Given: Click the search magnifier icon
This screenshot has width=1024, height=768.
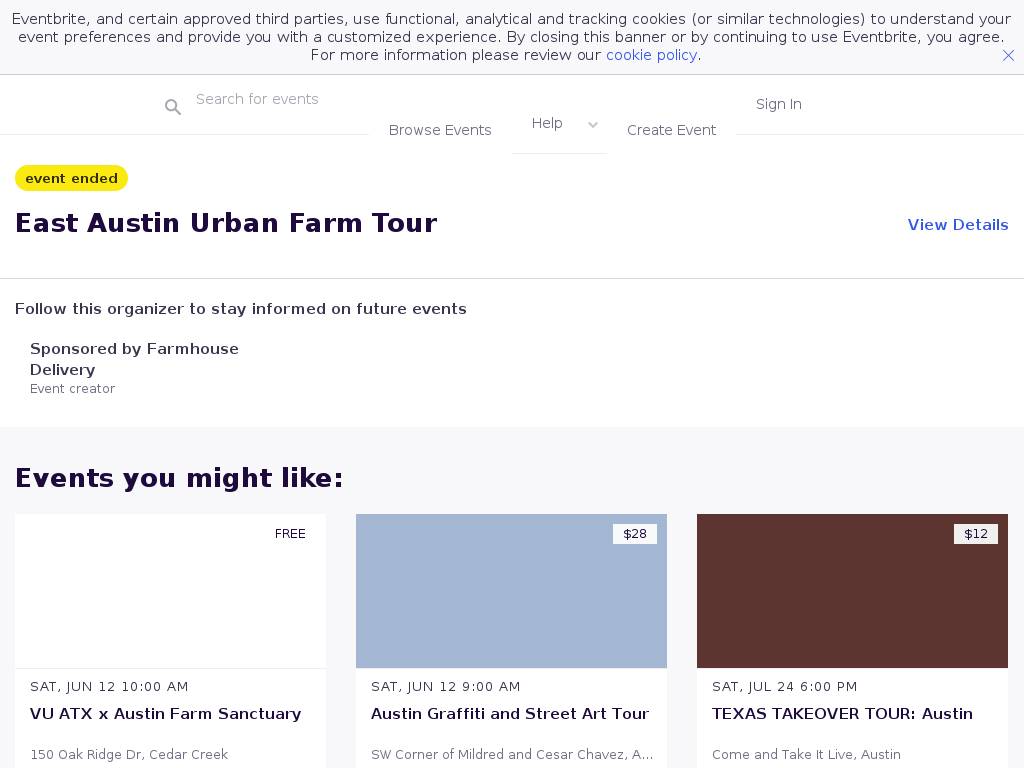Looking at the screenshot, I should [173, 107].
